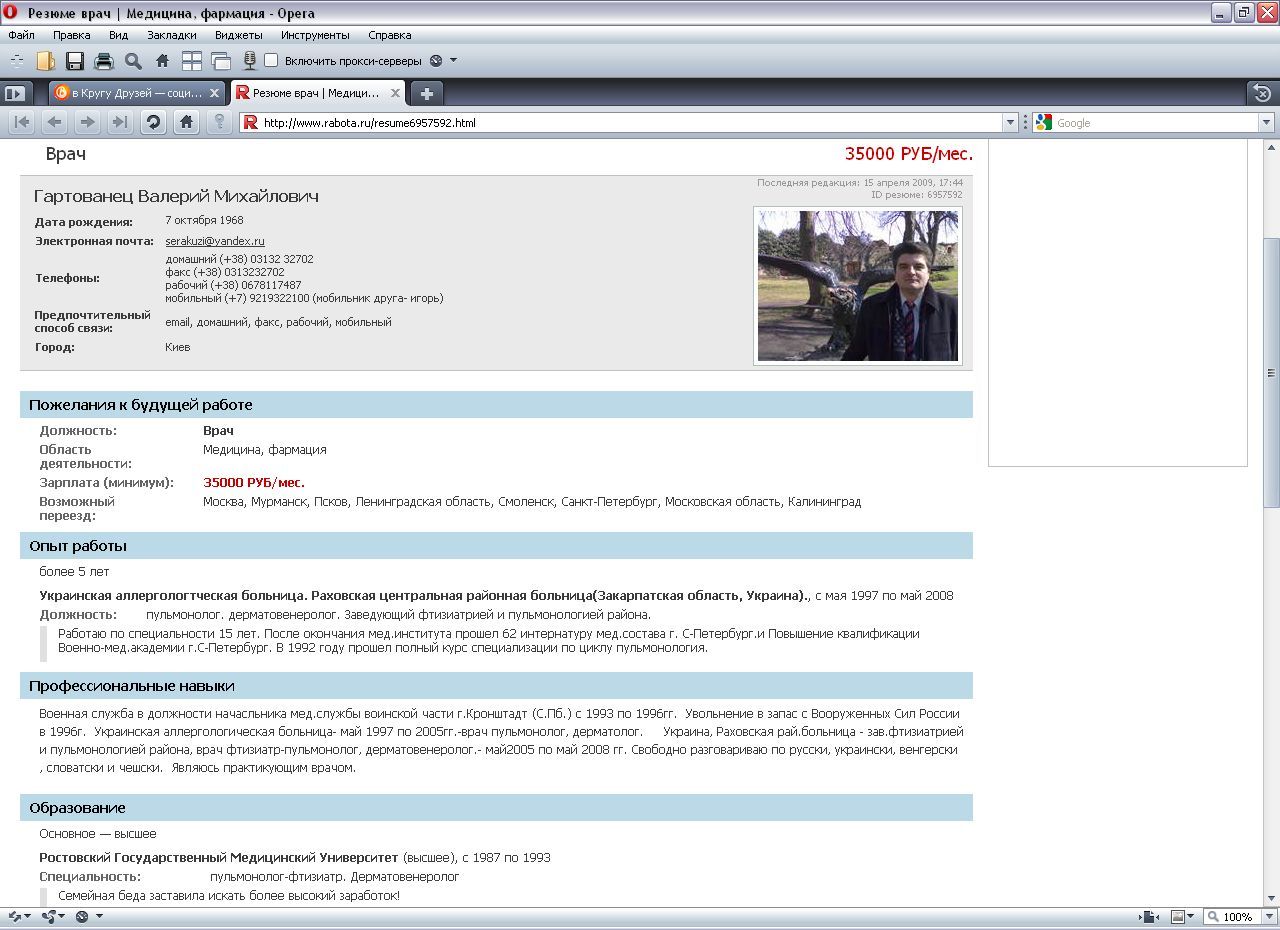Click the Cascade windows icon
The image size is (1280, 930).
[220, 61]
